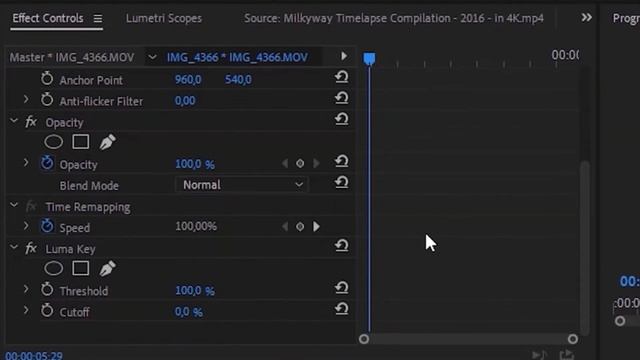Reset the Opacity property value
This screenshot has width=640, height=360.
(342, 162)
